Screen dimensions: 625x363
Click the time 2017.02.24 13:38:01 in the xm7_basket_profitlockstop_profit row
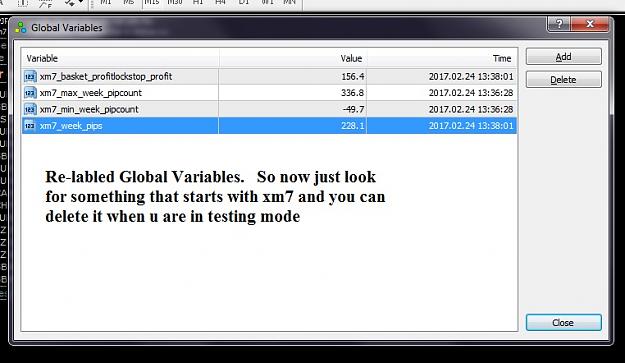click(471, 76)
